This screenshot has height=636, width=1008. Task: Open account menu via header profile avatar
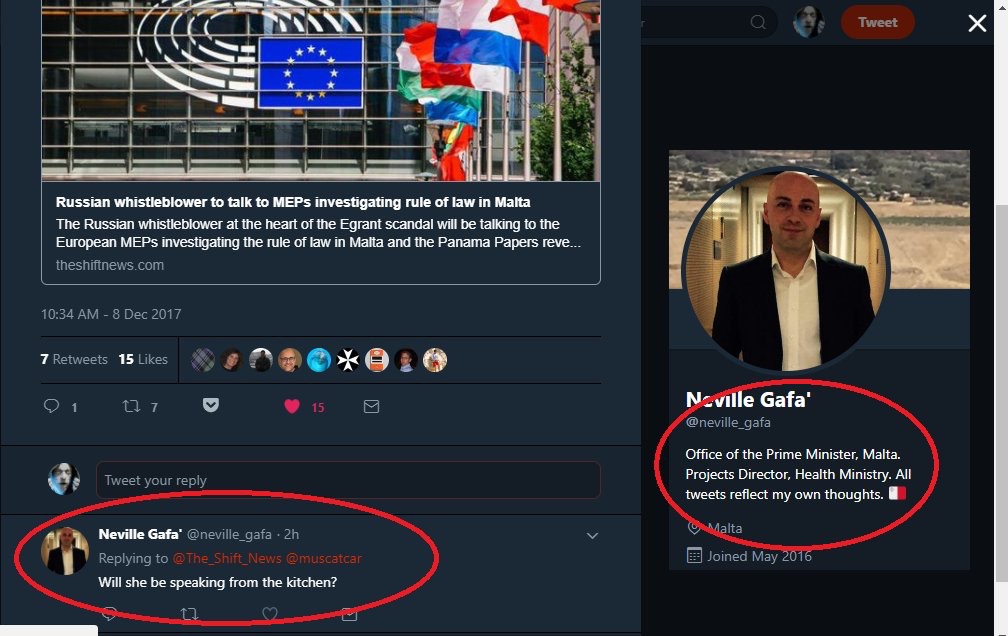(808, 22)
